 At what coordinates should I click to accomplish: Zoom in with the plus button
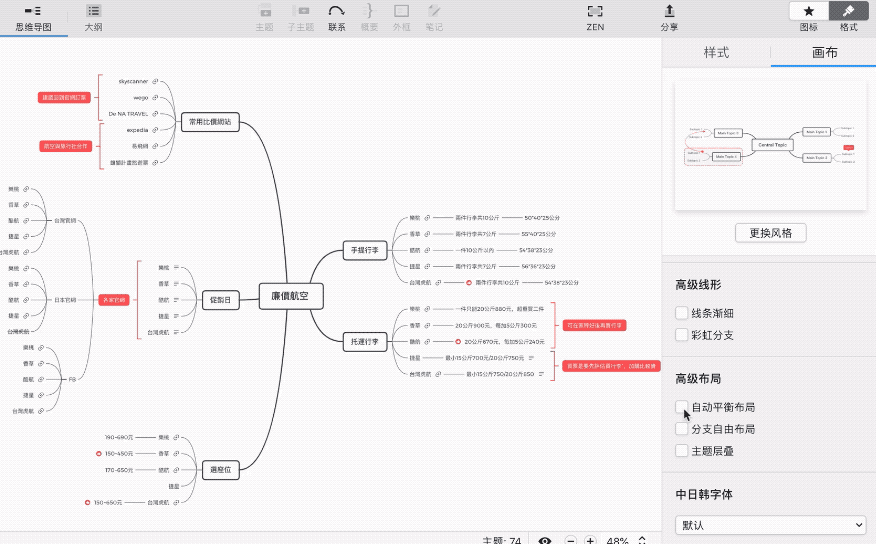coord(590,540)
